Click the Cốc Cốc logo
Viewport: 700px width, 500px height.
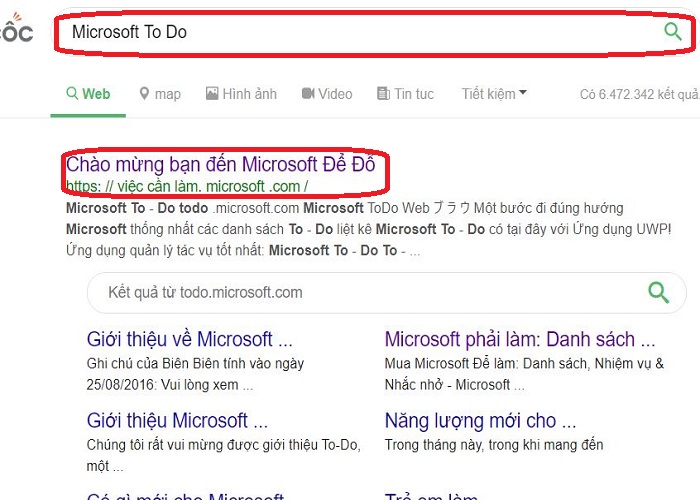17,28
